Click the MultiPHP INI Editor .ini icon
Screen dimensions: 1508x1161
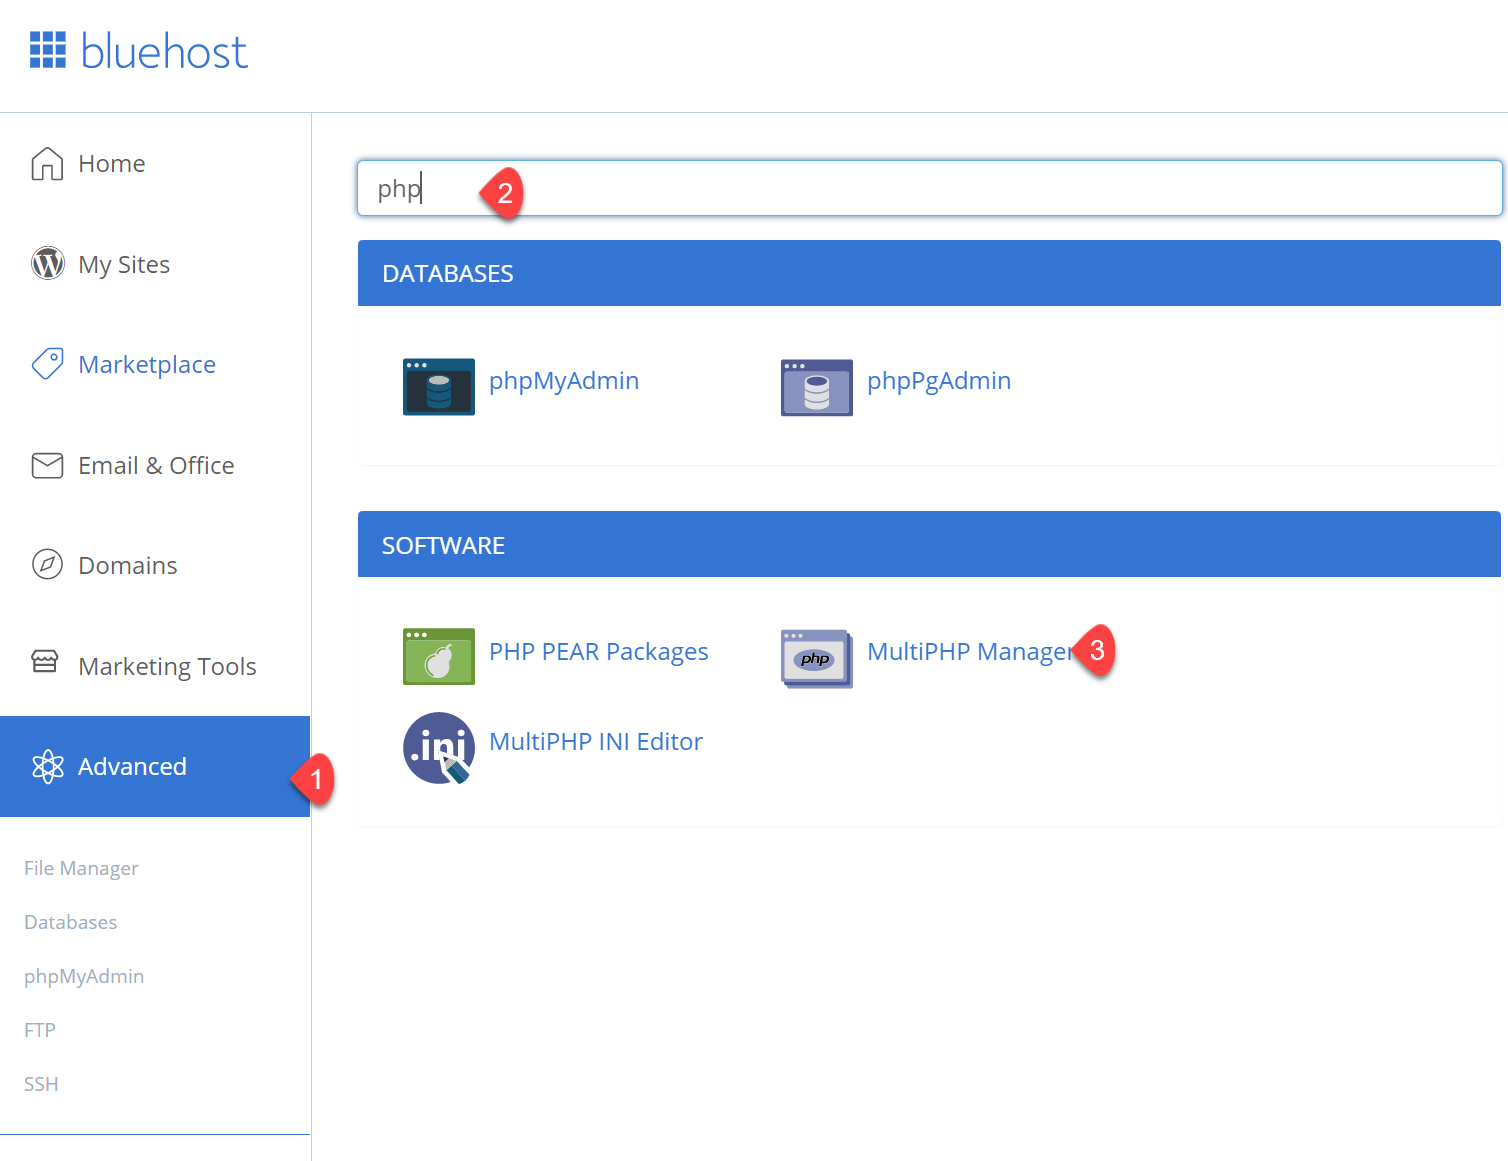[438, 747]
